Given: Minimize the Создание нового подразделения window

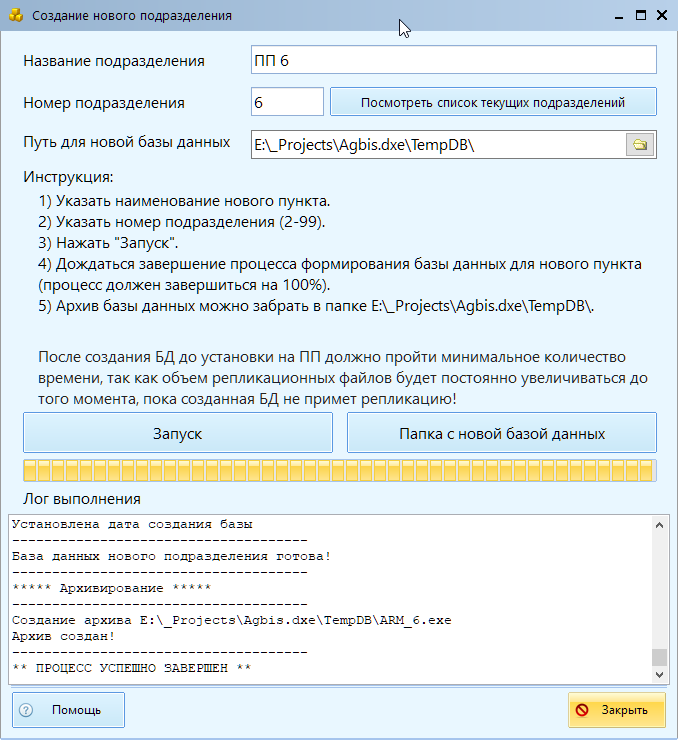Looking at the screenshot, I should pos(619,16).
